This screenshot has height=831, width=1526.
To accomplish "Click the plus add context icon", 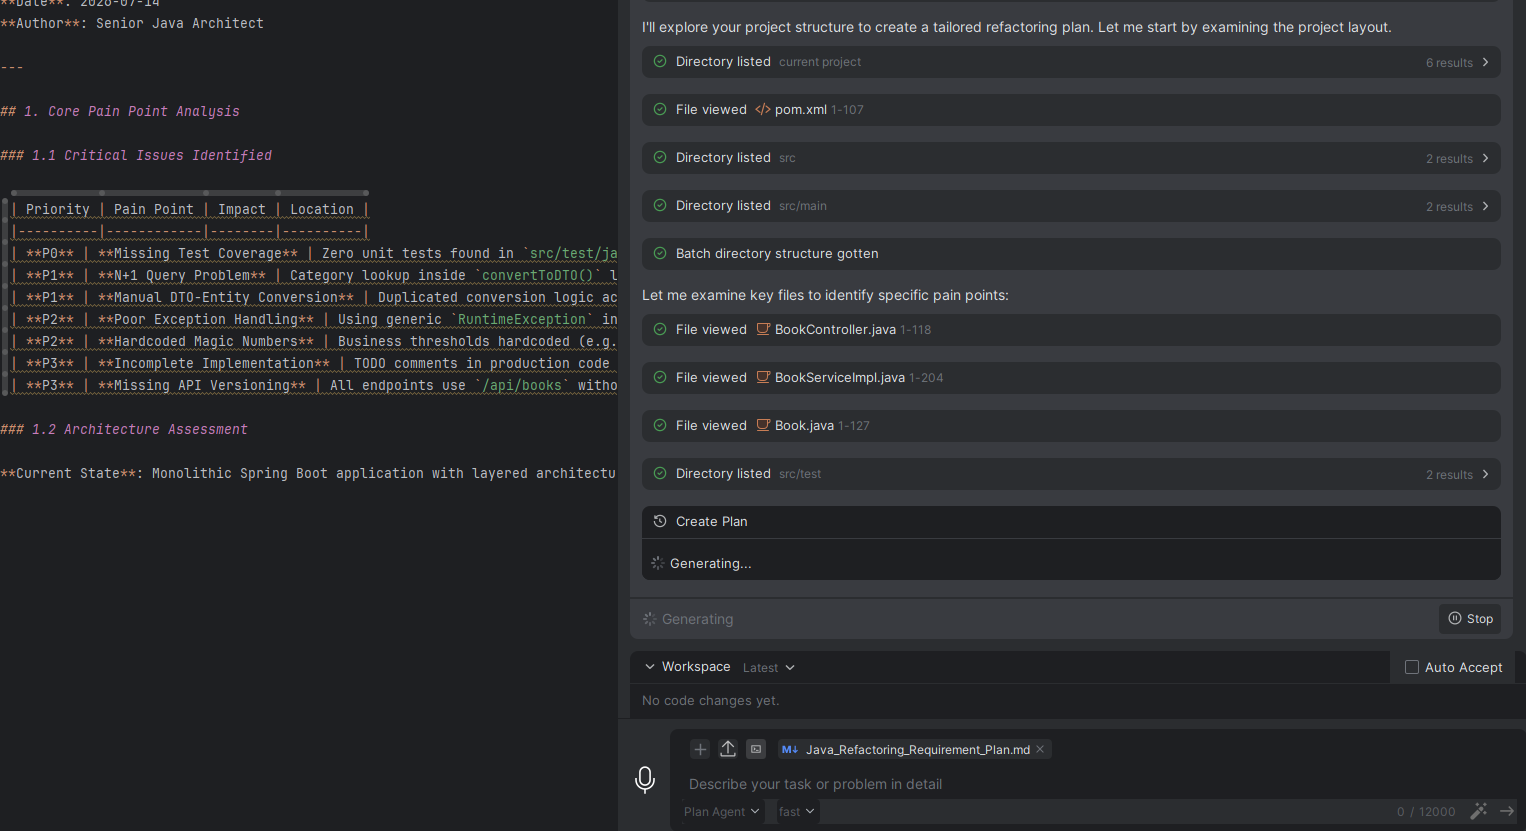I will pos(700,749).
